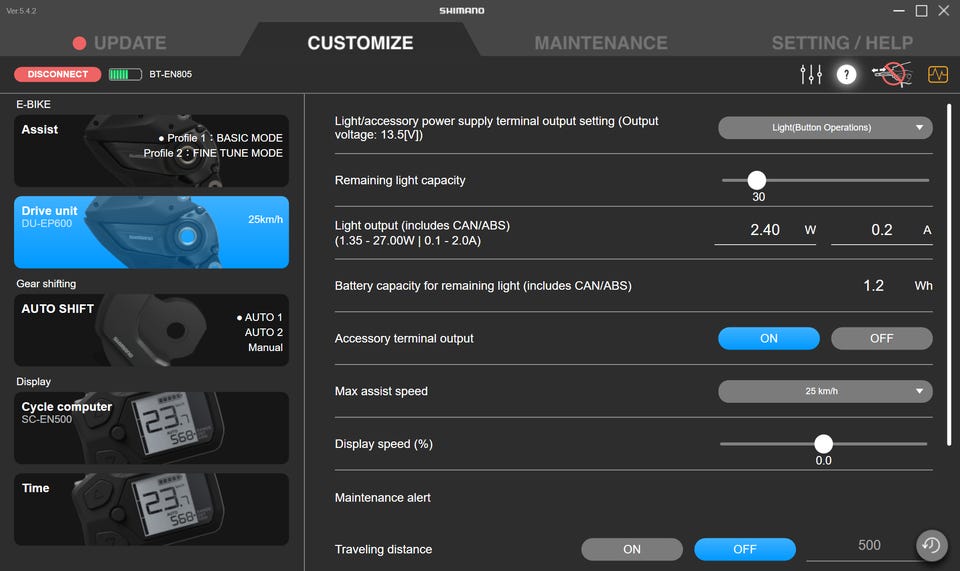Turn Traveling distance alert ON
Image resolution: width=960 pixels, height=571 pixels.
(x=632, y=550)
